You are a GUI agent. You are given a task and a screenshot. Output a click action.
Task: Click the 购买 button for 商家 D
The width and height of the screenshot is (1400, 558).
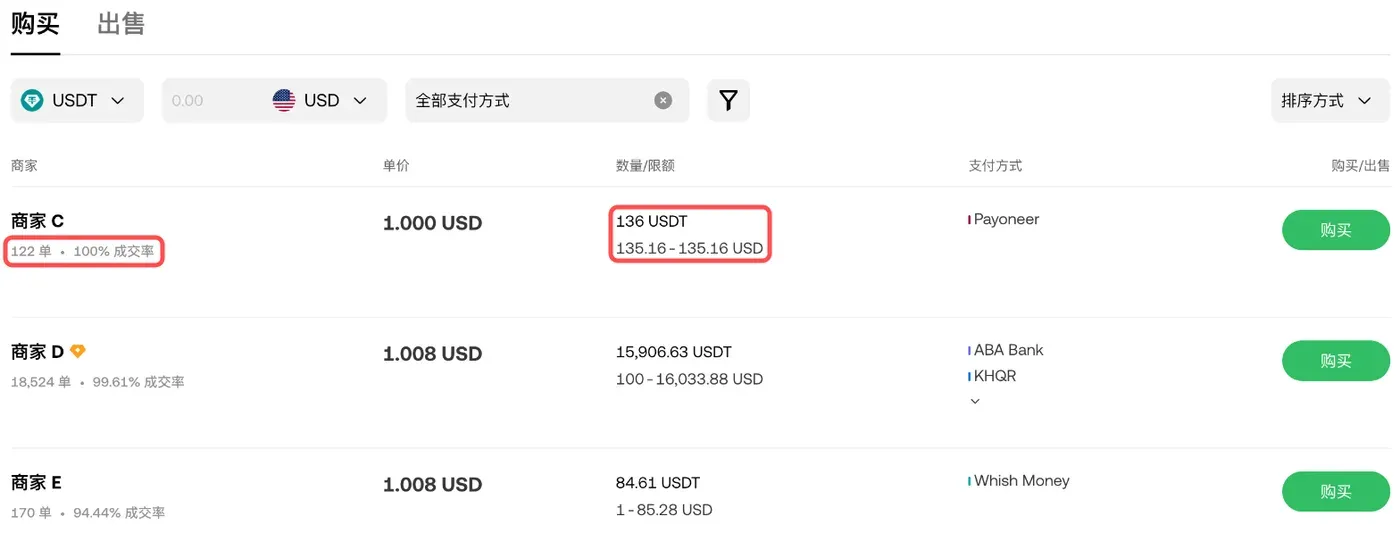[x=1336, y=361]
